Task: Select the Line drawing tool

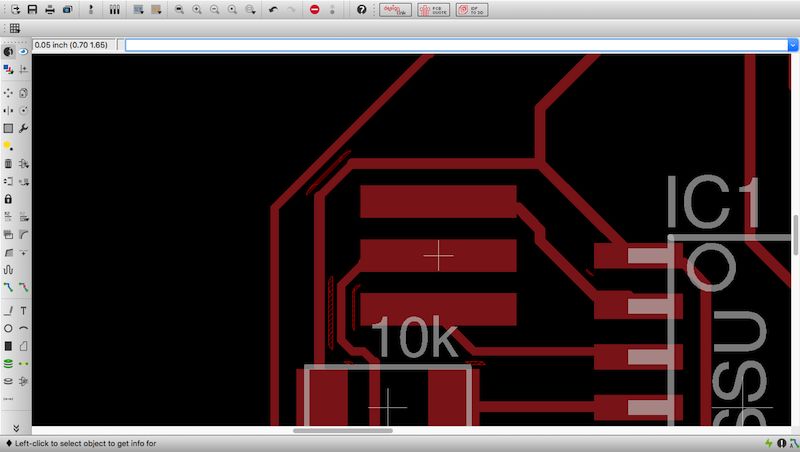Action: click(x=8, y=311)
